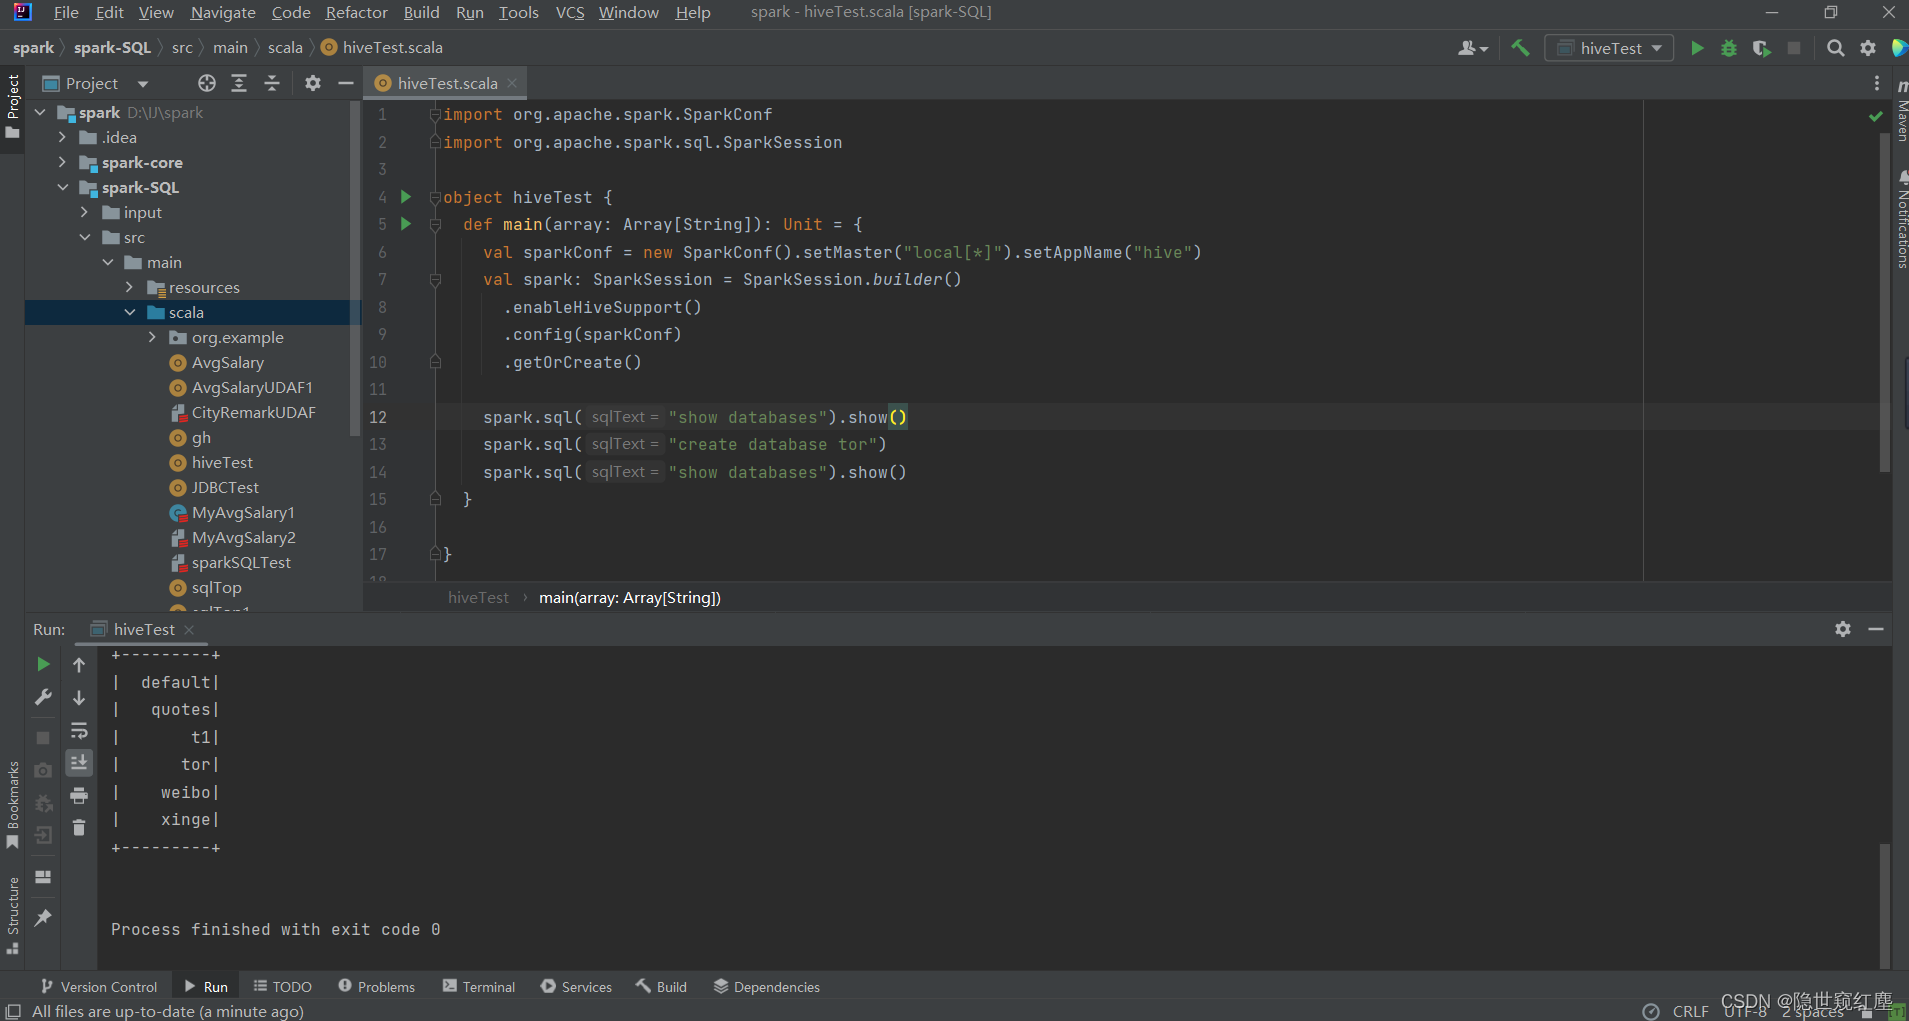Viewport: 1909px width, 1021px height.
Task: Close the hiveTest Run tab
Action: point(189,630)
